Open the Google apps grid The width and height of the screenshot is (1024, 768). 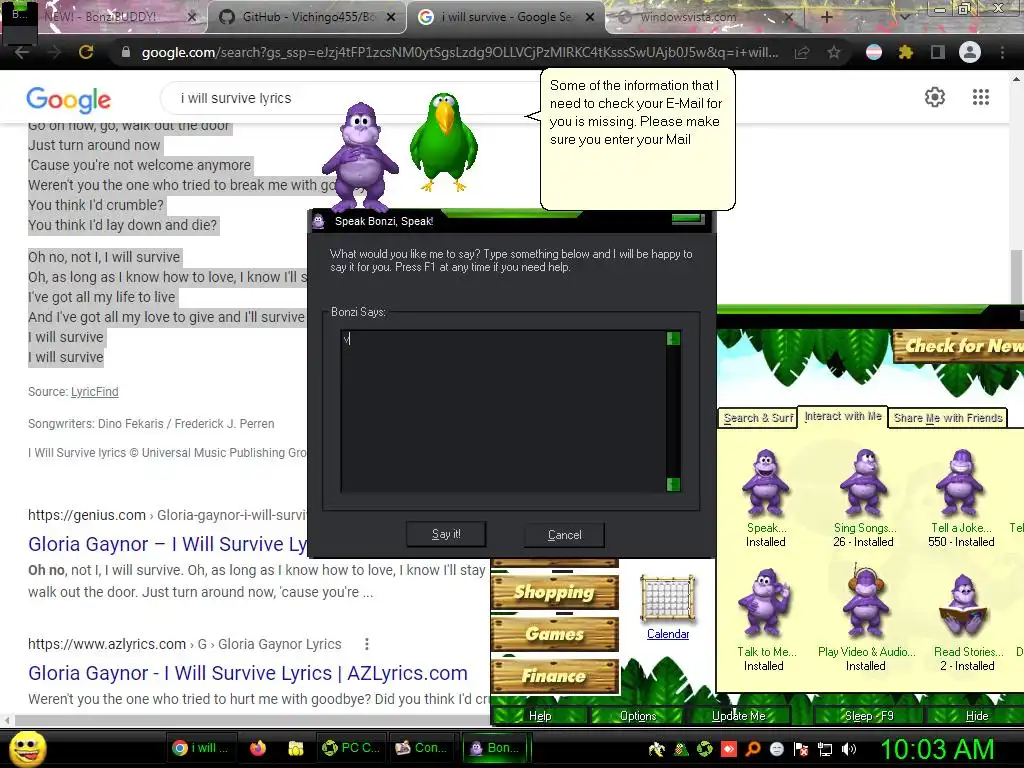coord(981,97)
